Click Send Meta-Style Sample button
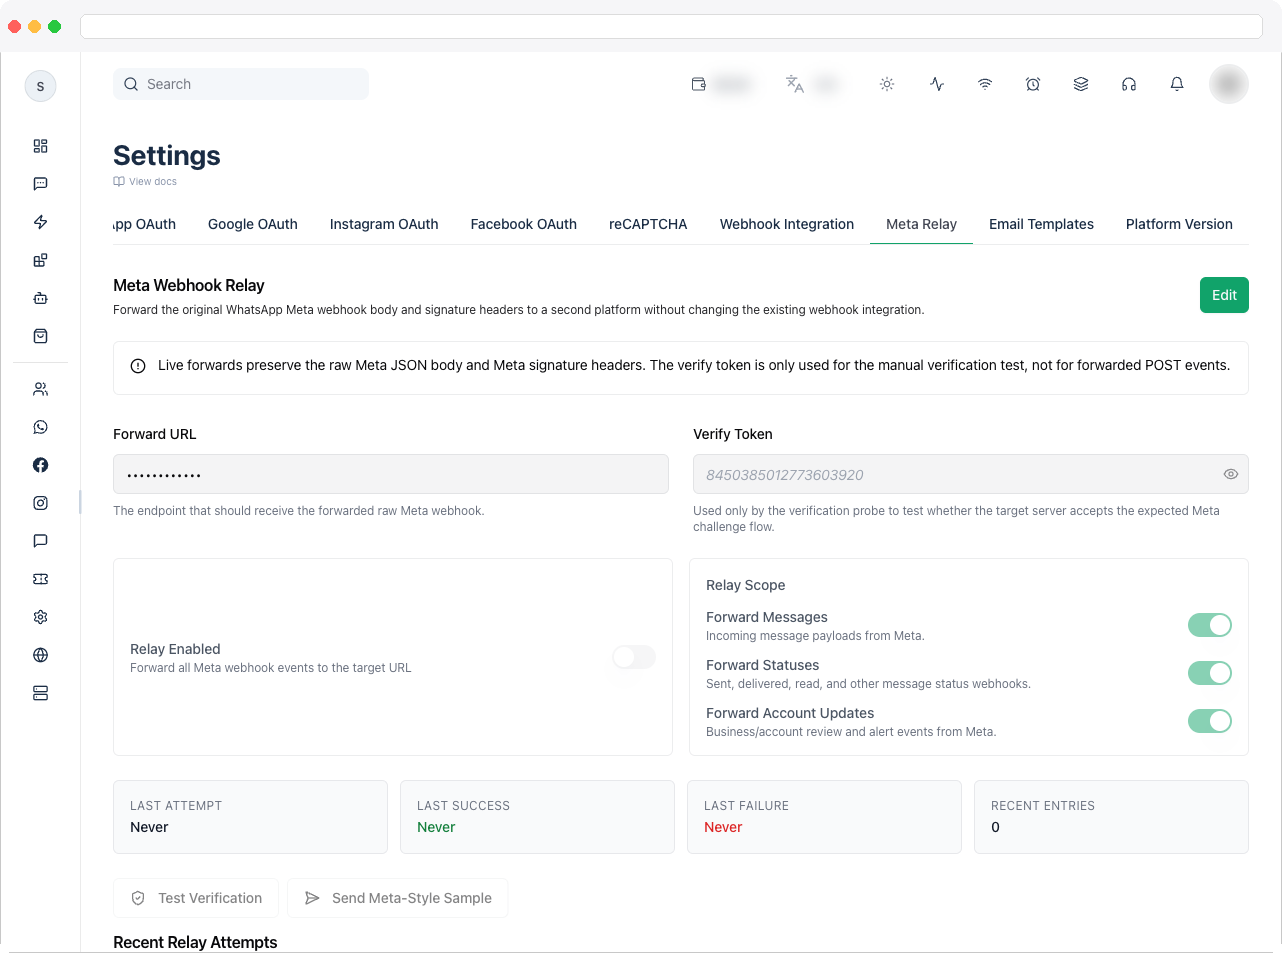 tap(398, 898)
